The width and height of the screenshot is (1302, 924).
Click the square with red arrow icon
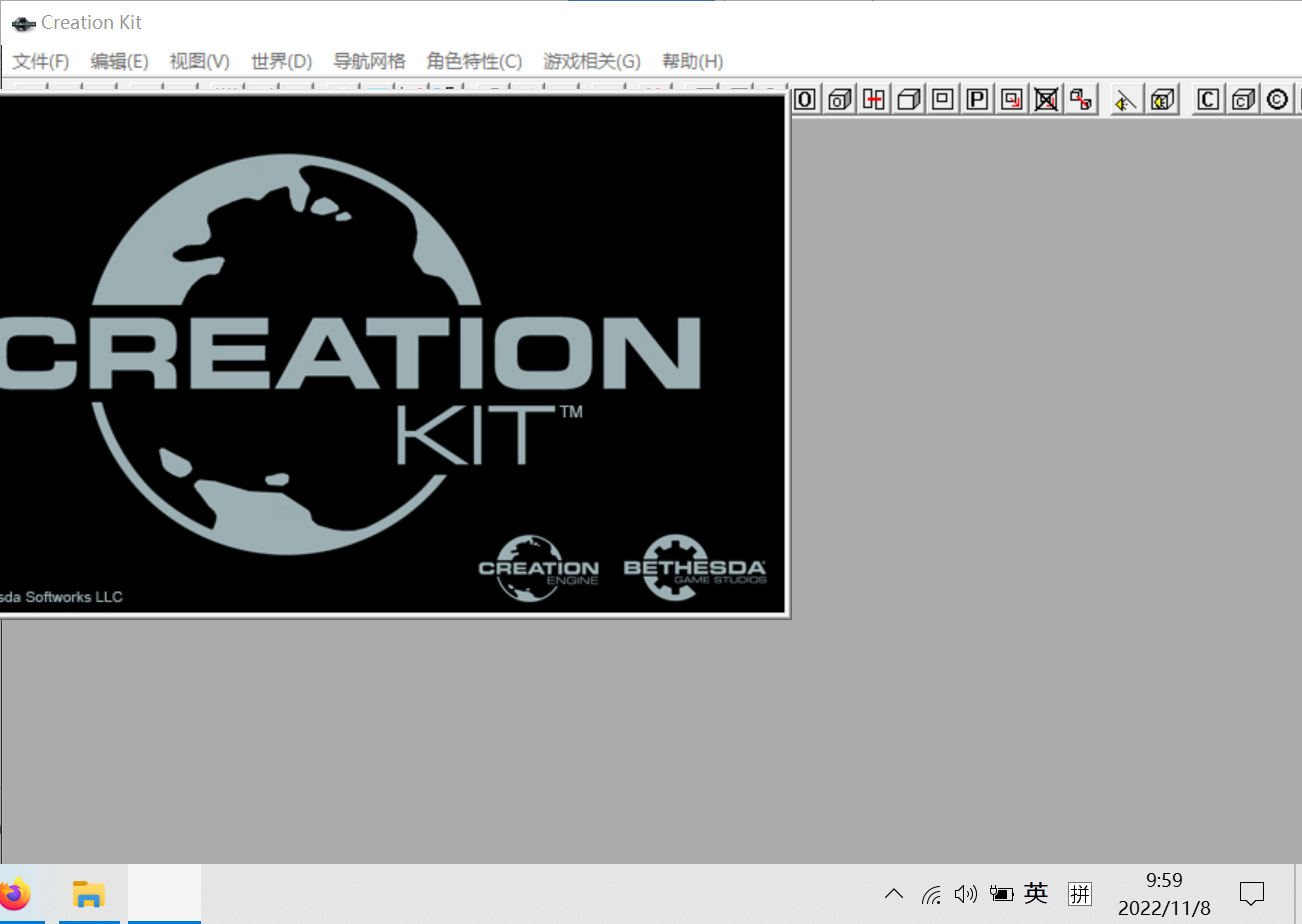click(1012, 100)
